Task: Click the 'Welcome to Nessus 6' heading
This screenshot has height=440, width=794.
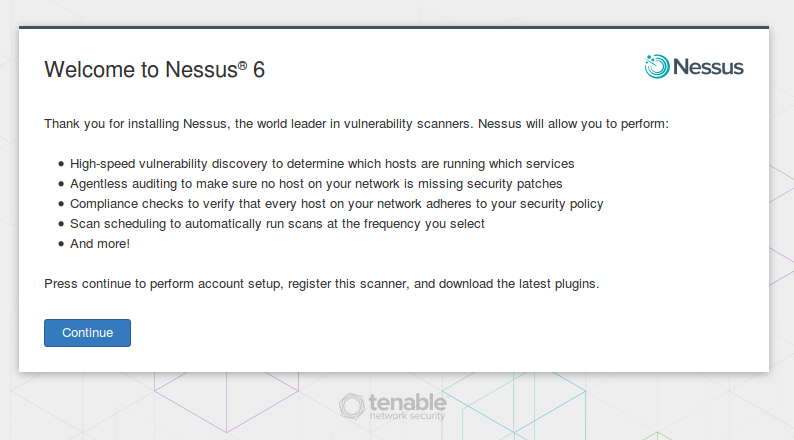Action: 154,69
